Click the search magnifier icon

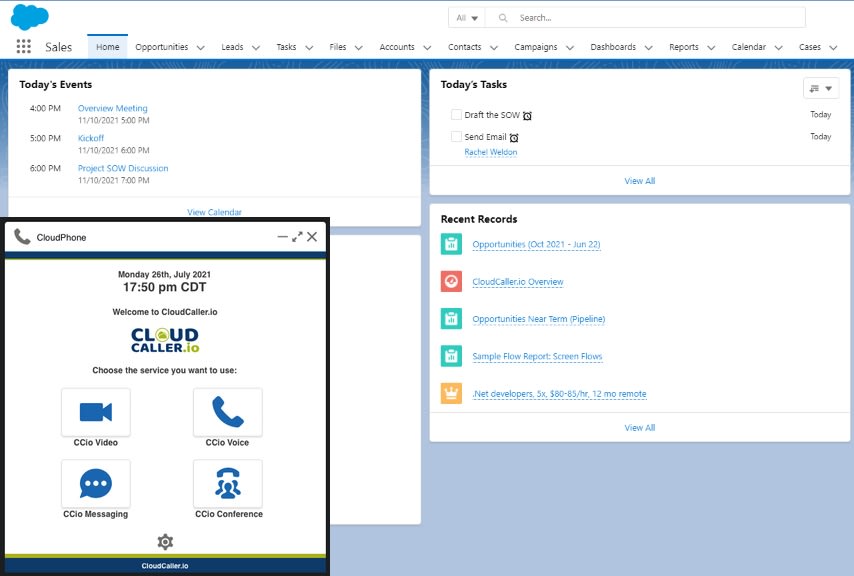503,18
